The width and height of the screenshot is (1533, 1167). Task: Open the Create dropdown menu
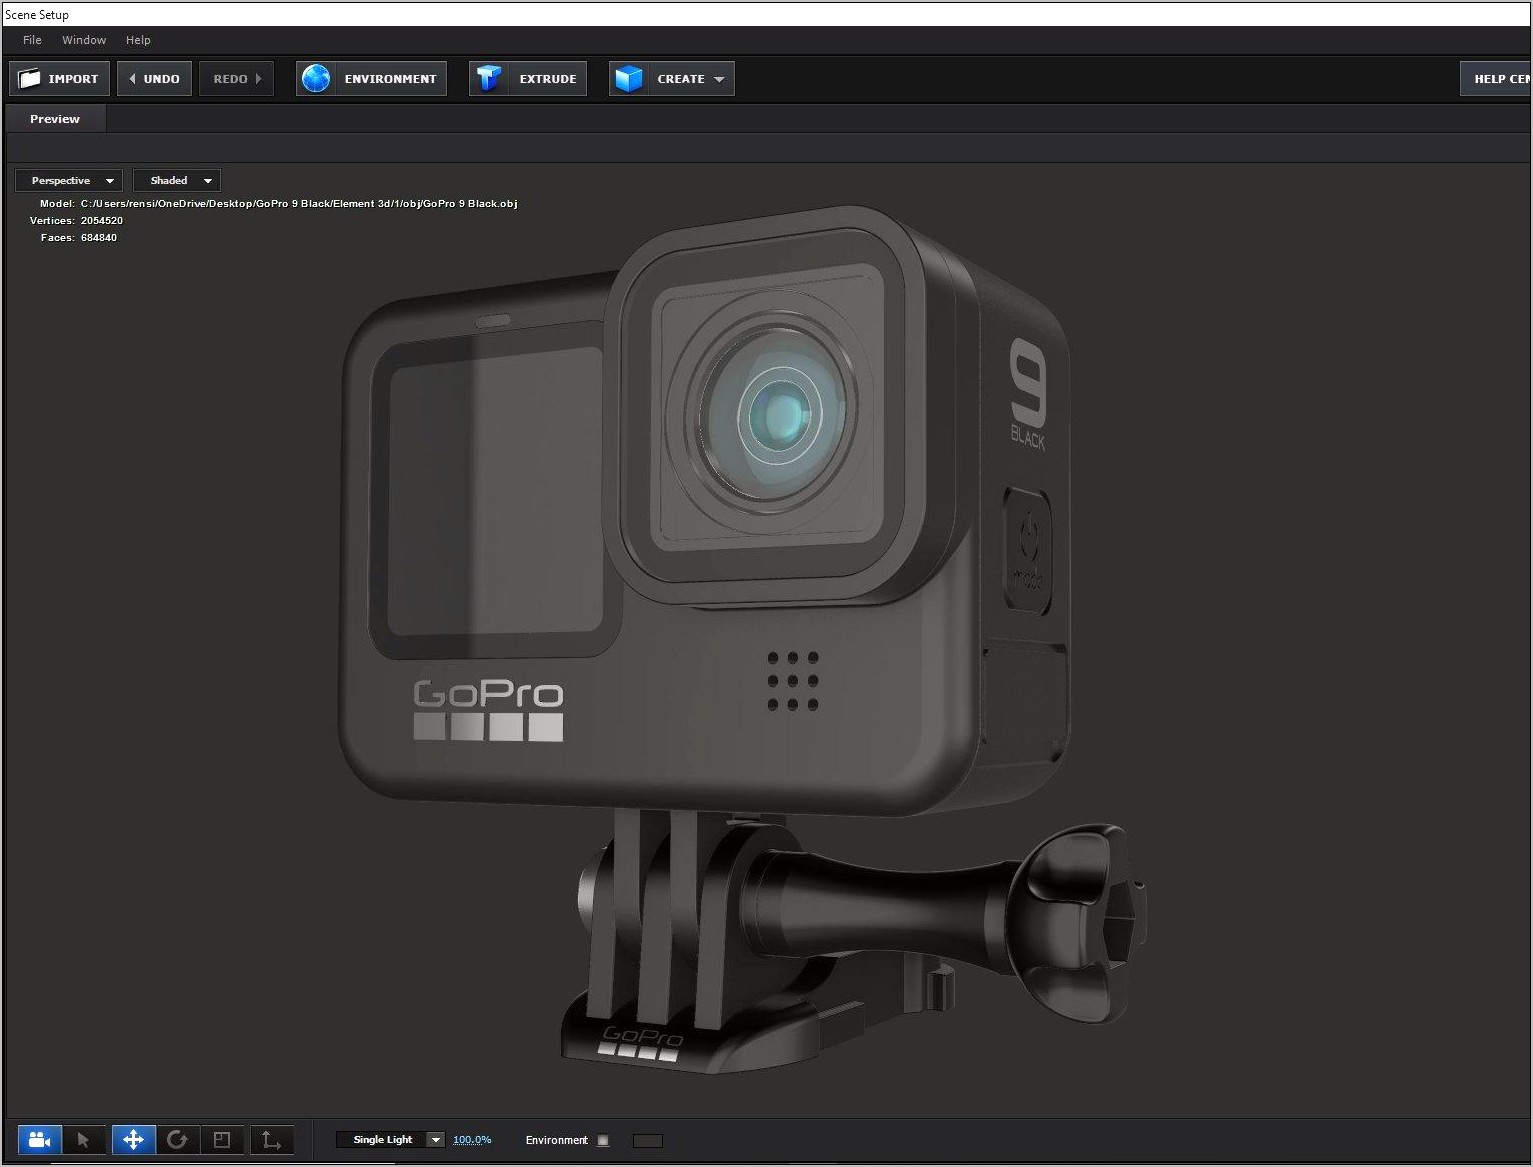pos(672,79)
